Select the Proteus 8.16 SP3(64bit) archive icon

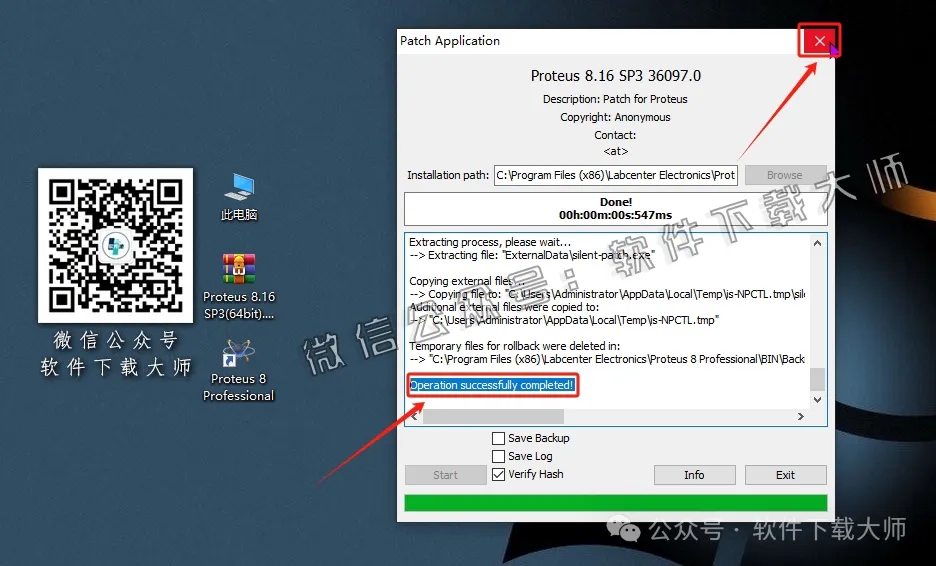click(x=239, y=287)
